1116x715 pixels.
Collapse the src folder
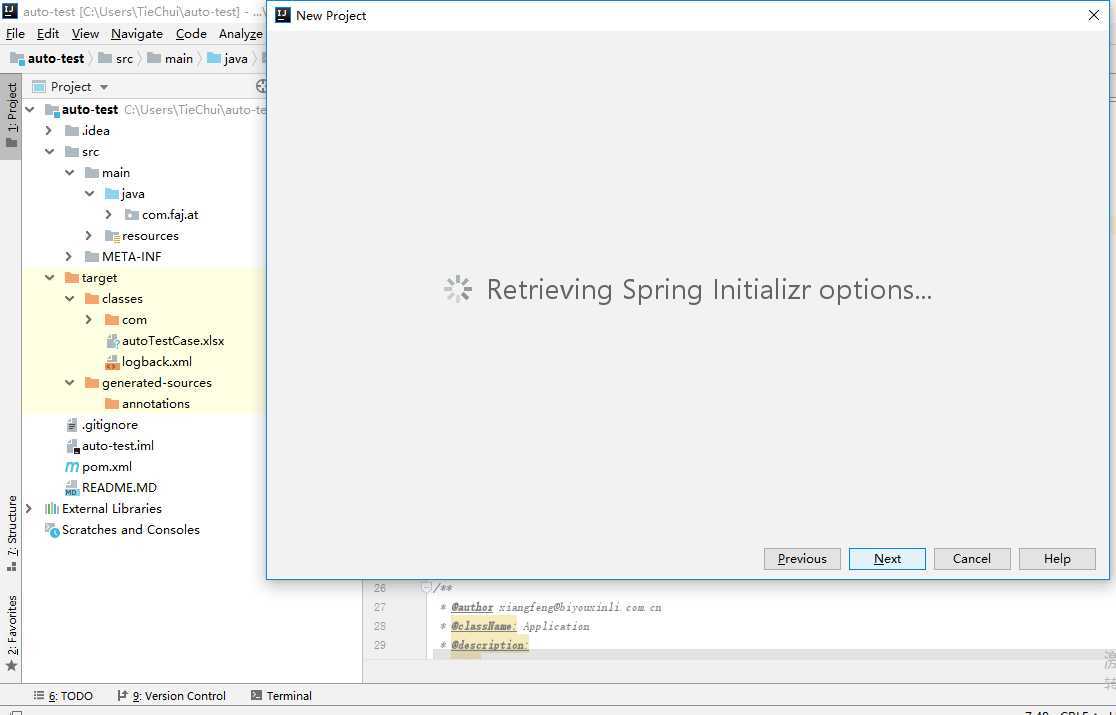click(x=49, y=152)
